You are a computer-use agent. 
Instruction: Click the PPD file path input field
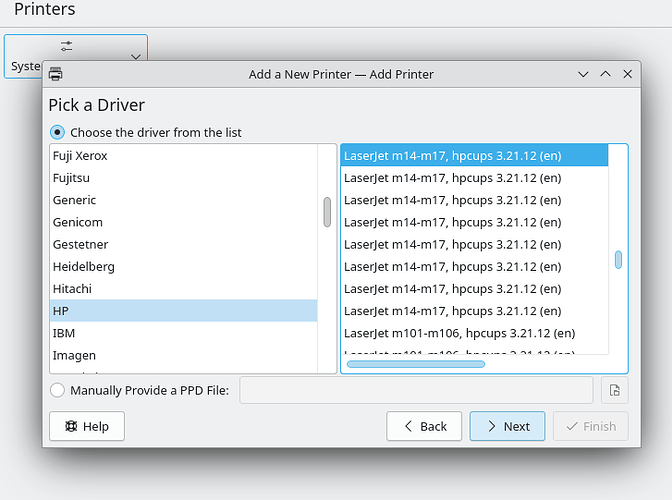(416, 390)
